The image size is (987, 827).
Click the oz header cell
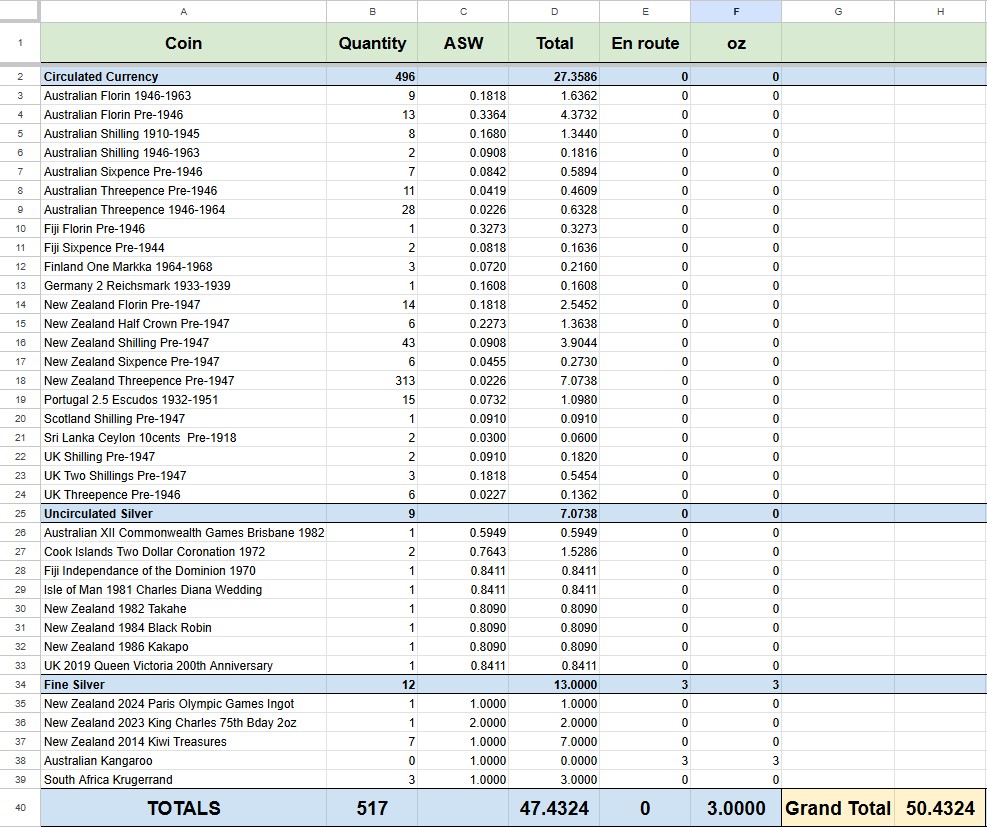click(736, 43)
